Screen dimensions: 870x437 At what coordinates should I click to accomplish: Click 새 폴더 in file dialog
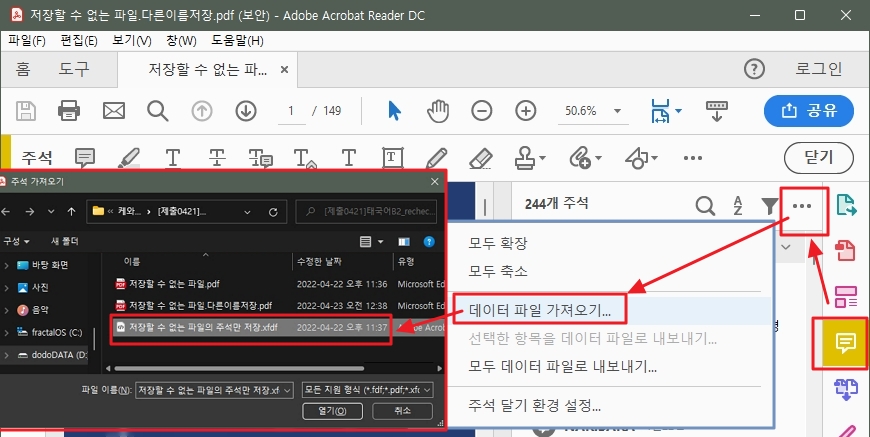[65, 241]
